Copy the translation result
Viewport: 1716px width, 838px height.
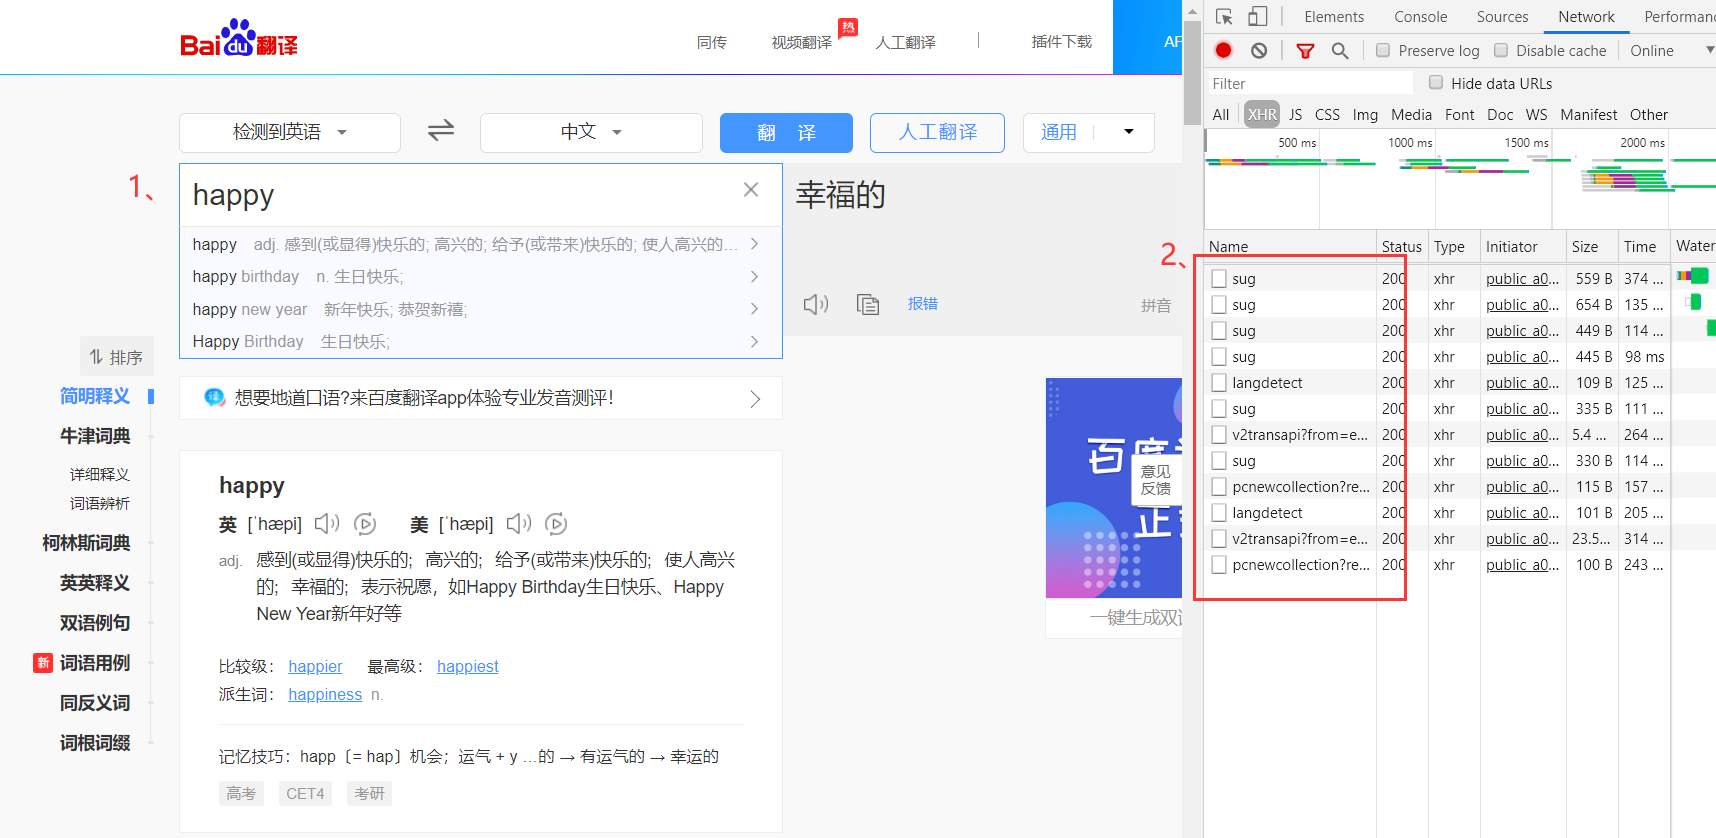tap(868, 304)
